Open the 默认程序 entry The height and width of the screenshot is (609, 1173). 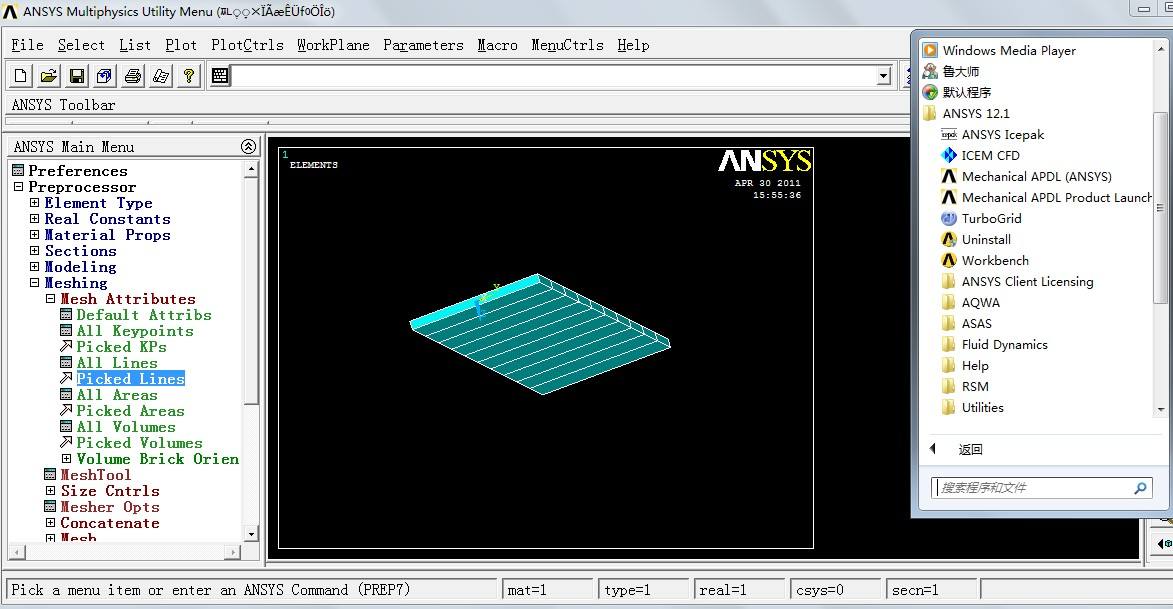pyautogui.click(x=967, y=92)
